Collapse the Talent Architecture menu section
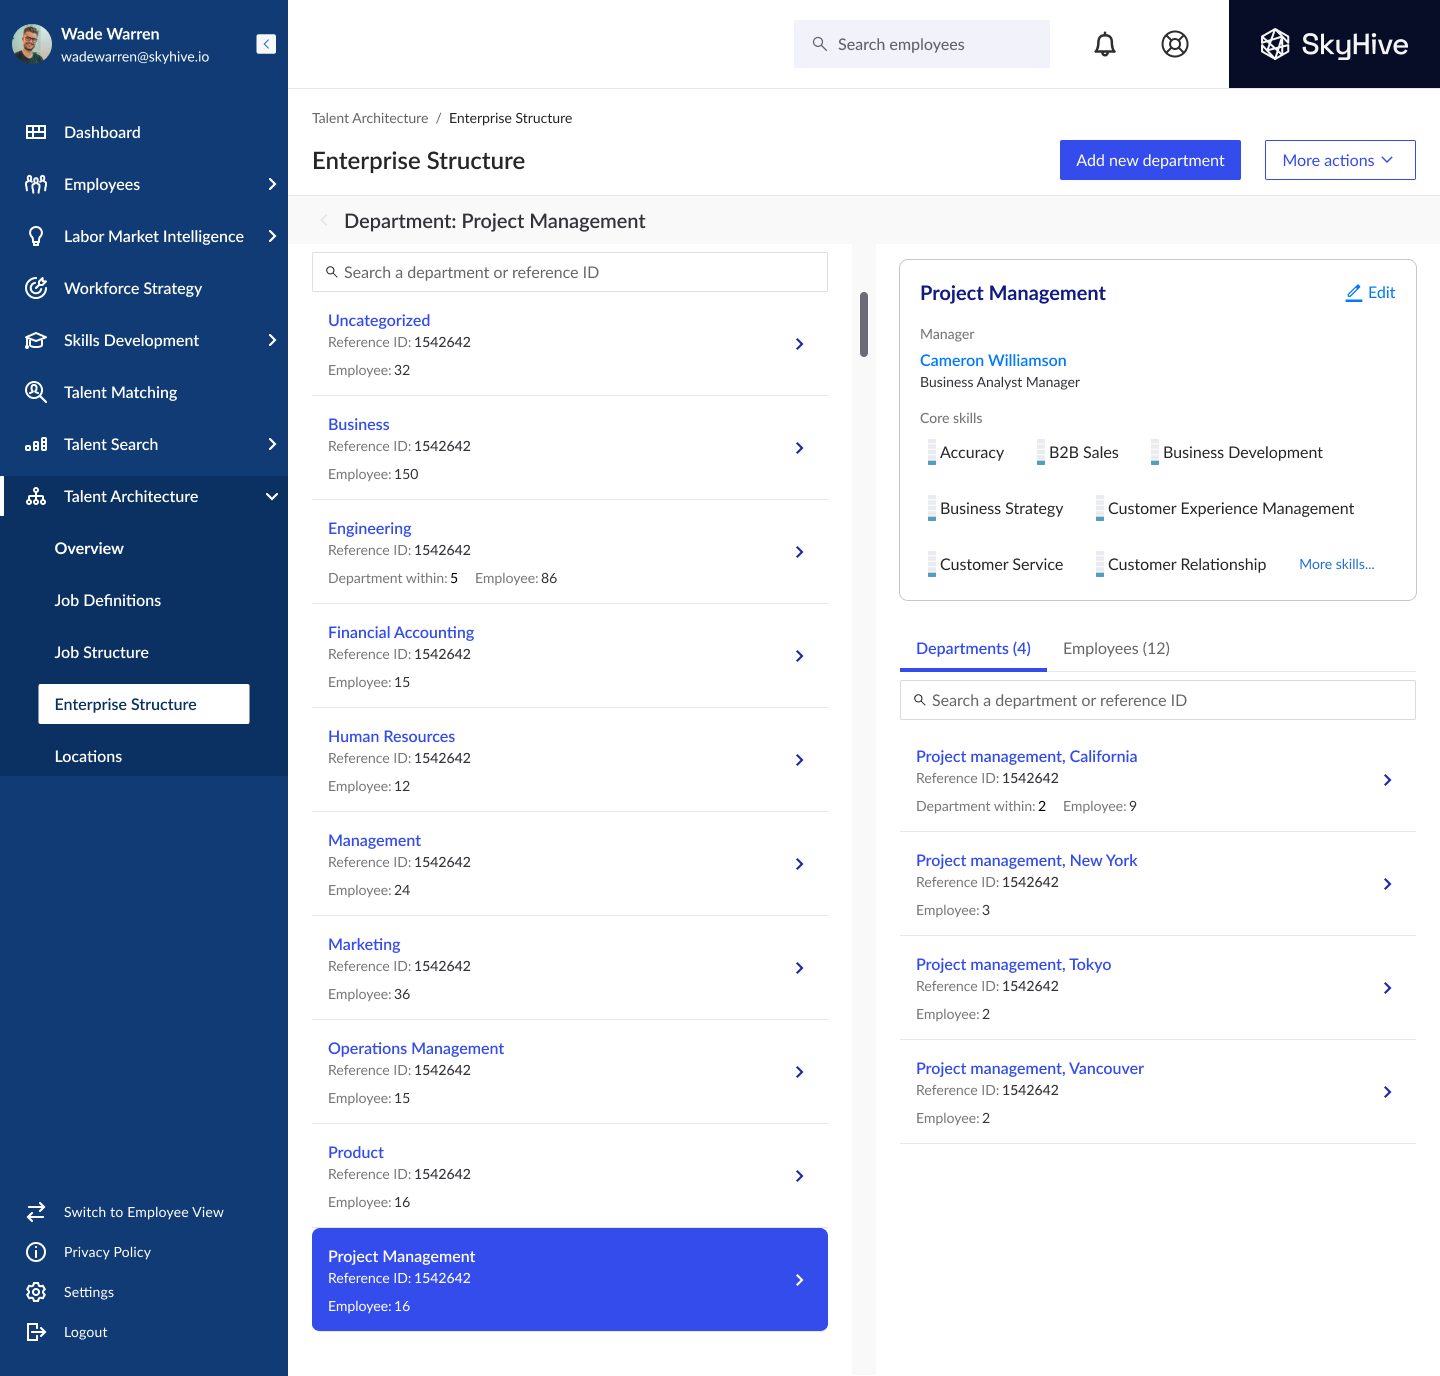 272,496
